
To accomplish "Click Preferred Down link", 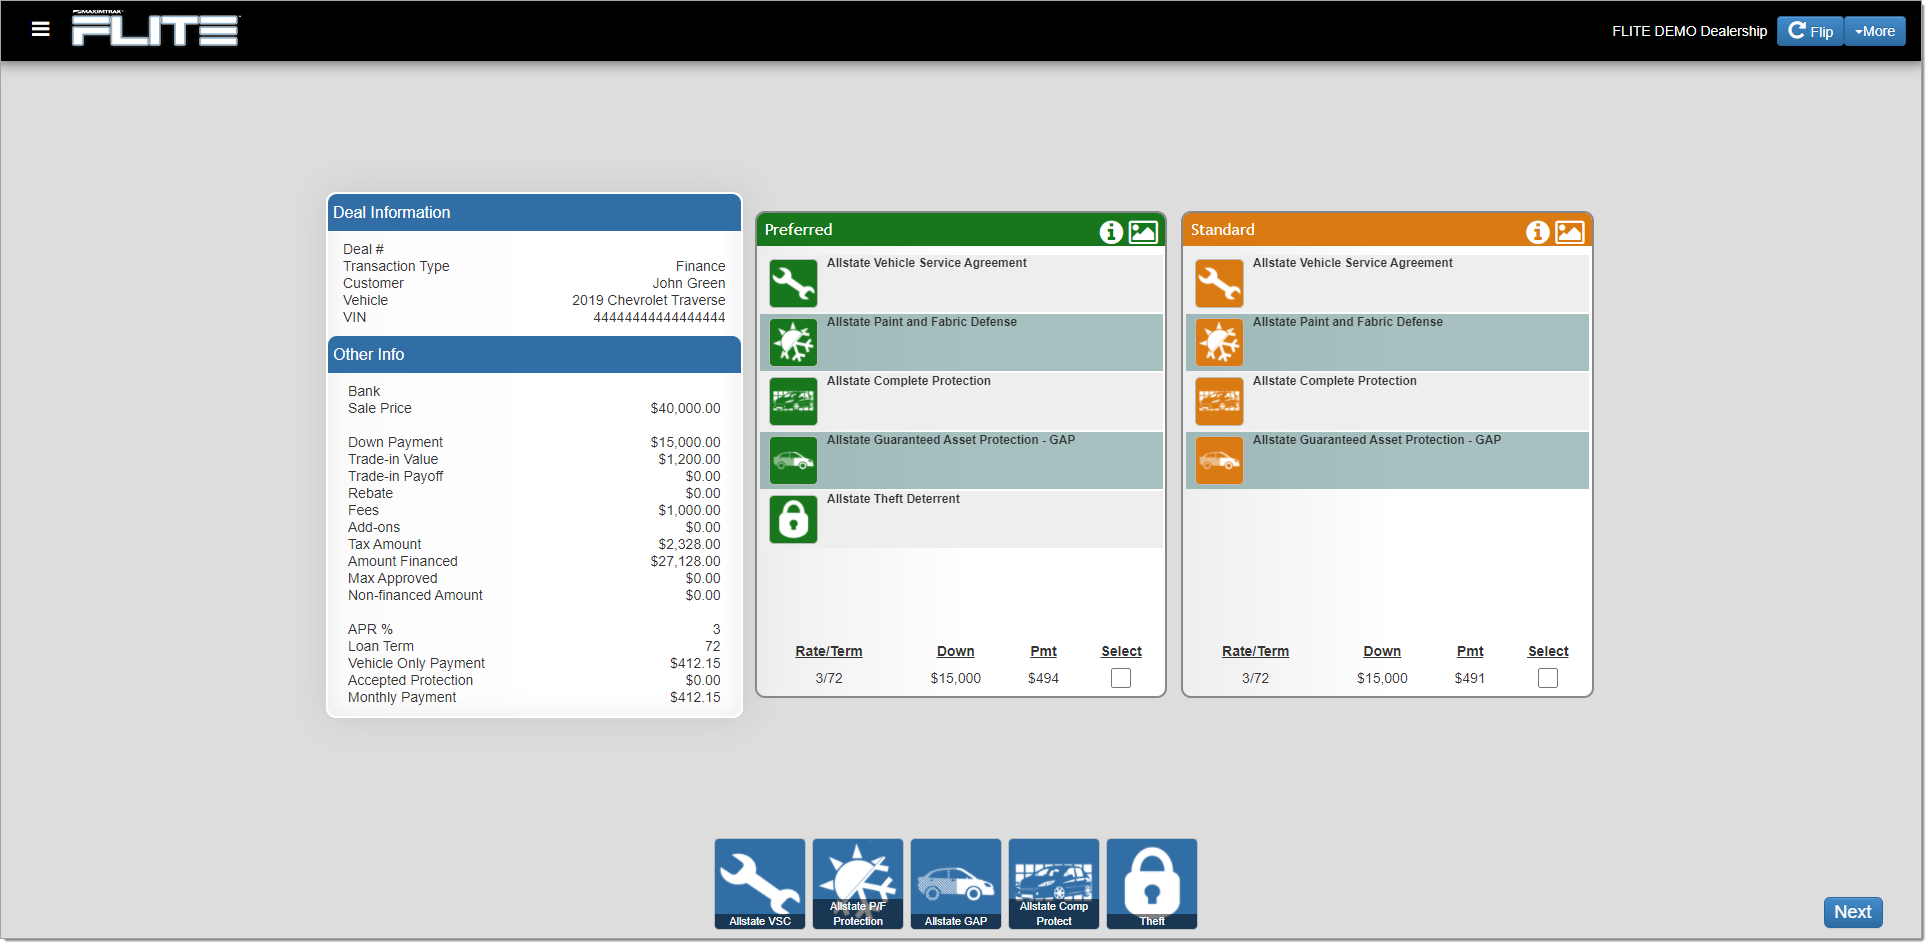I will pos(956,651).
